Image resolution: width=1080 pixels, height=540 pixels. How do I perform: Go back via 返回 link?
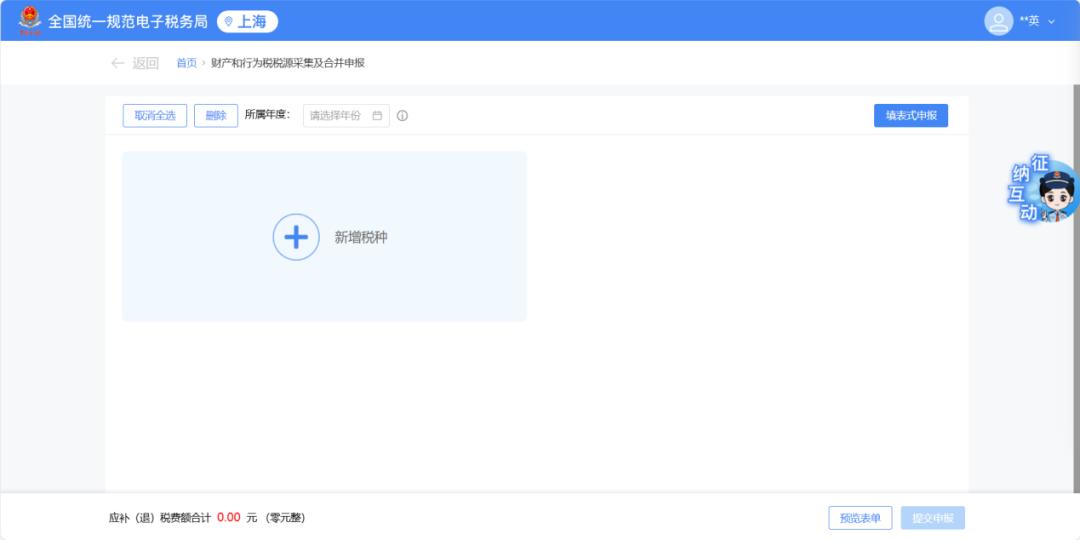coord(145,63)
